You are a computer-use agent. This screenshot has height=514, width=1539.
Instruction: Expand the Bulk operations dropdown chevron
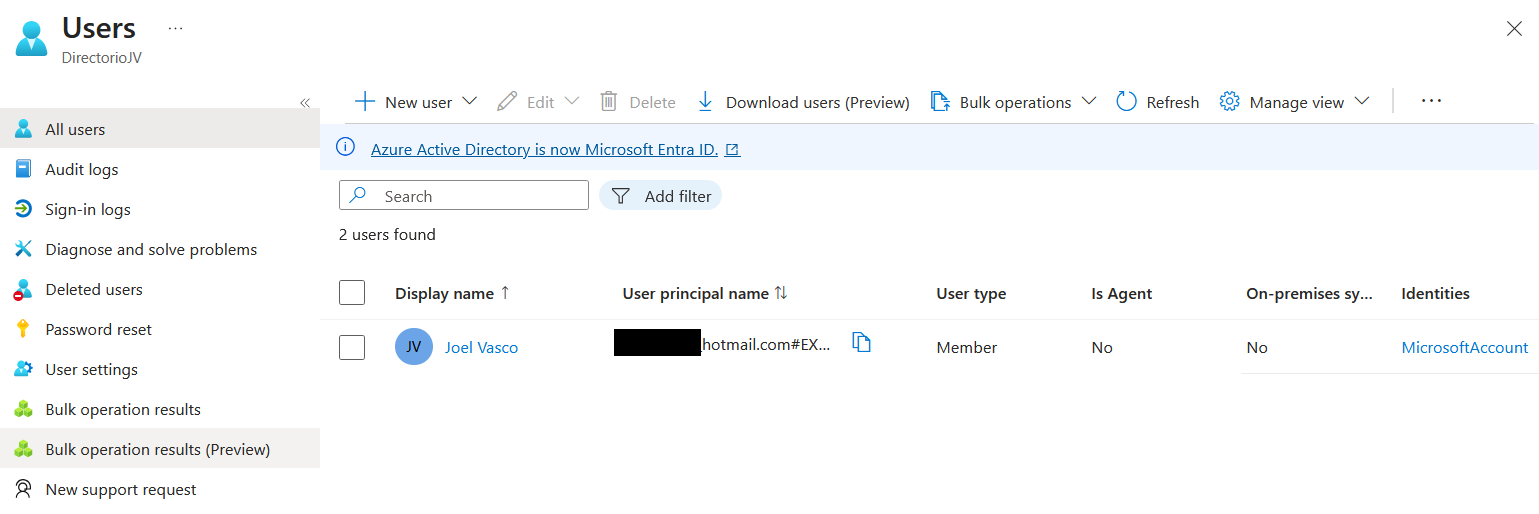click(1089, 101)
